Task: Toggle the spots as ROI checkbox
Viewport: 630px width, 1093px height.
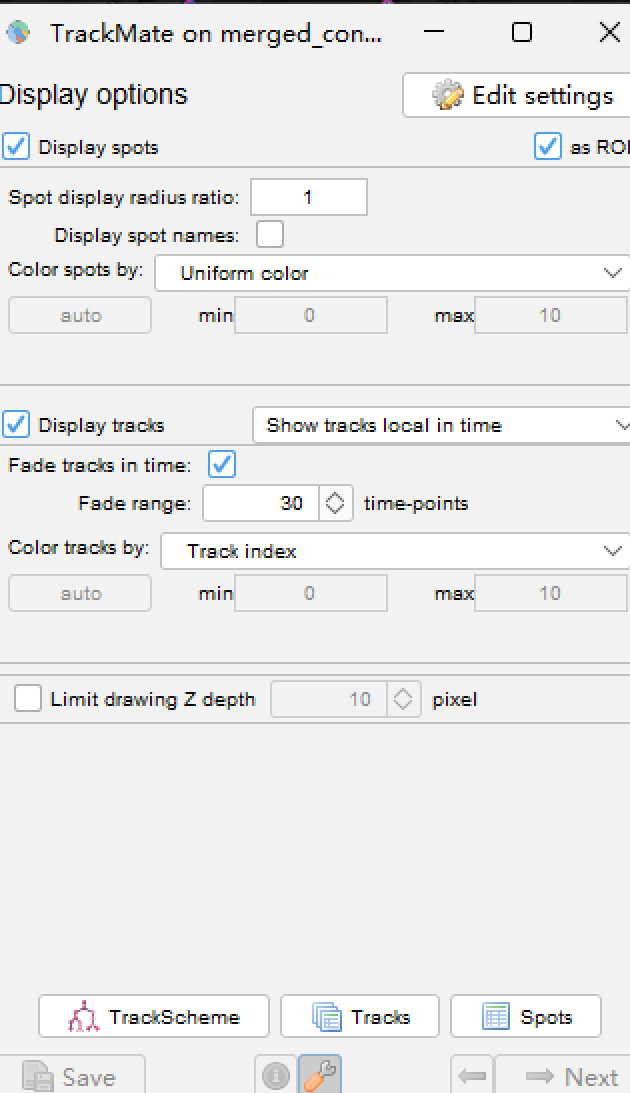Action: [548, 147]
